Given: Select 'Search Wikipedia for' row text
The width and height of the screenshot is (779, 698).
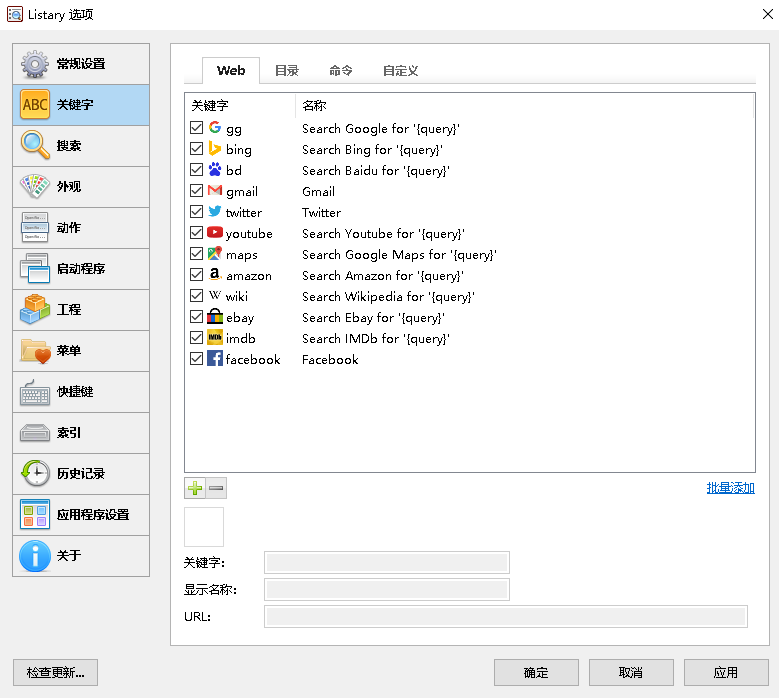Looking at the screenshot, I should tap(363, 297).
